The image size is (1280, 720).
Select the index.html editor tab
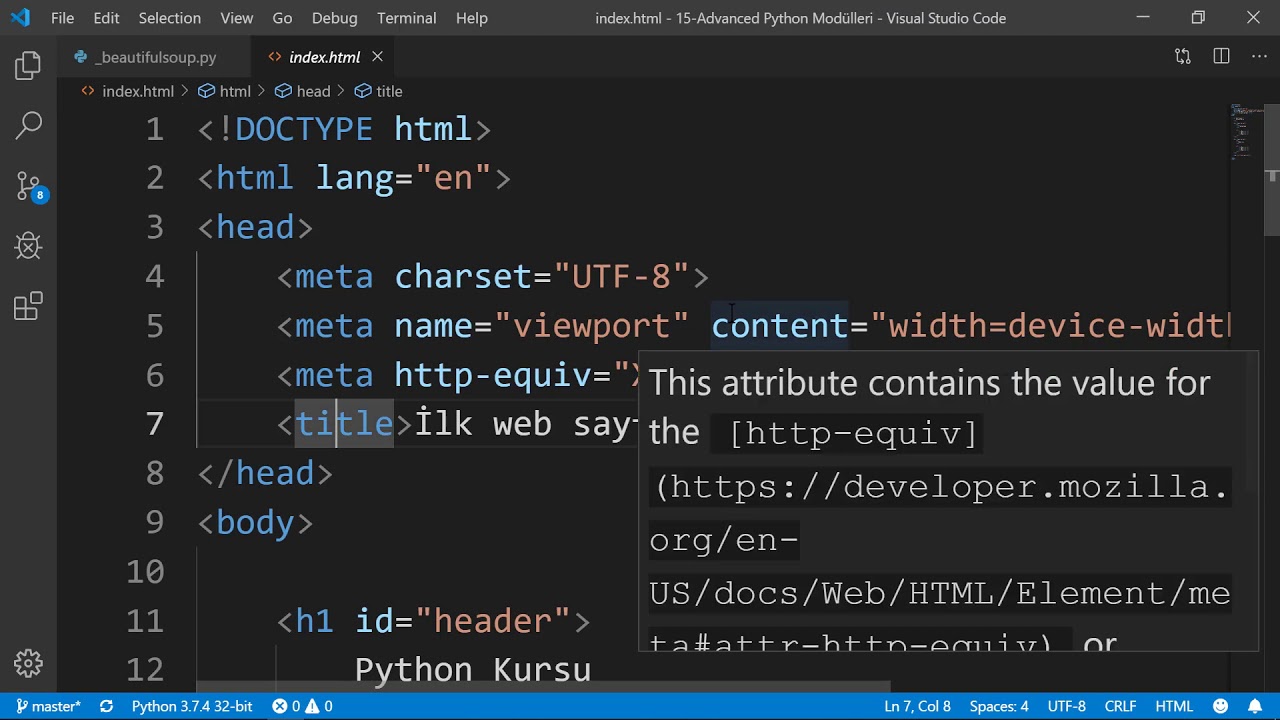tap(323, 57)
